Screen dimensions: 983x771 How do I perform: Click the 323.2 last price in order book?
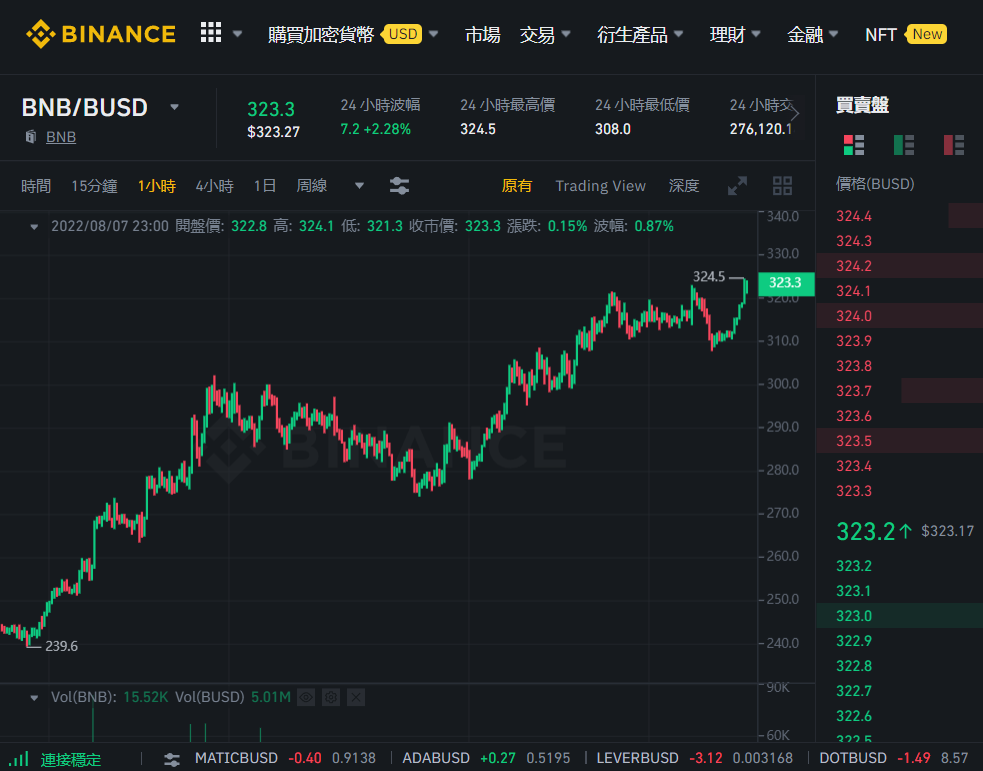[866, 532]
